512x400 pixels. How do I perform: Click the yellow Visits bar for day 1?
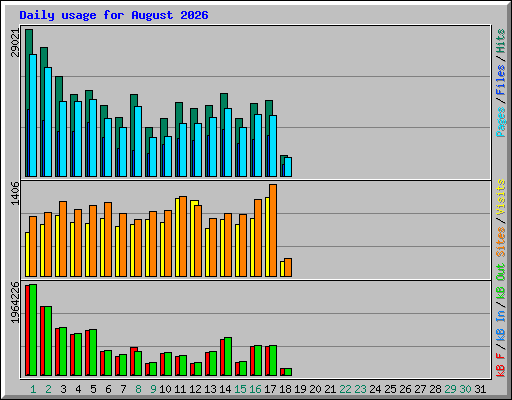[x=27, y=254]
